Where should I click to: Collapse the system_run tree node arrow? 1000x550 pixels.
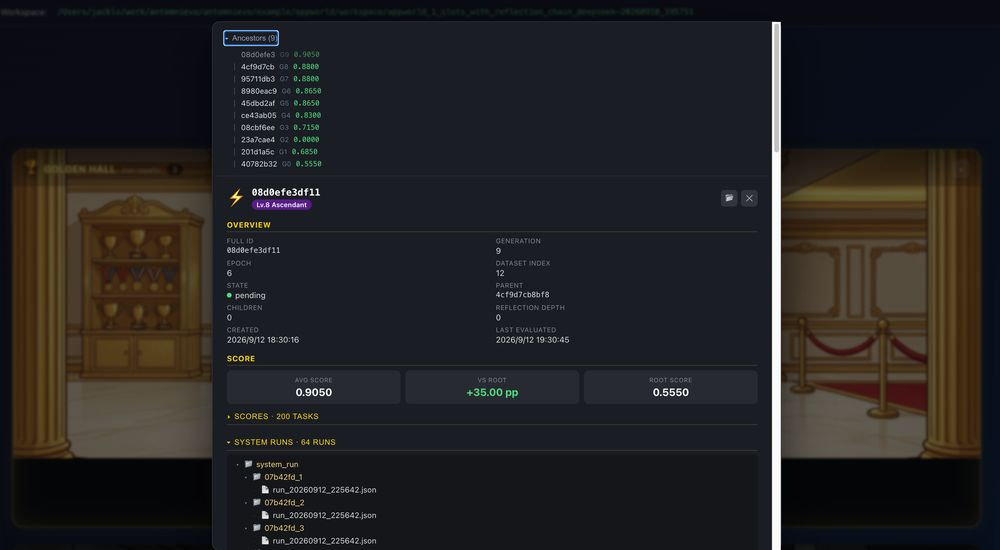pyautogui.click(x=238, y=465)
